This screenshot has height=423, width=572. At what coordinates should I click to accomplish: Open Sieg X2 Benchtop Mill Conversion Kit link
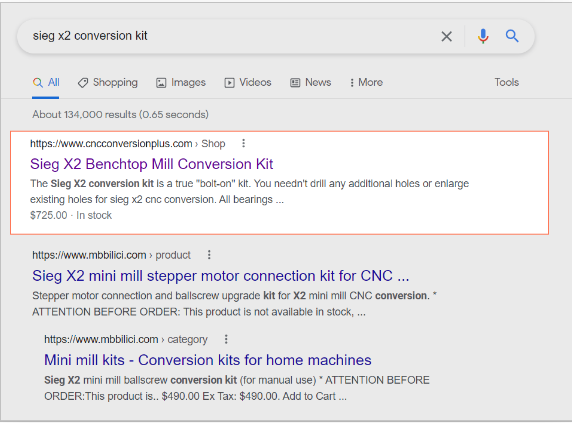click(x=151, y=164)
